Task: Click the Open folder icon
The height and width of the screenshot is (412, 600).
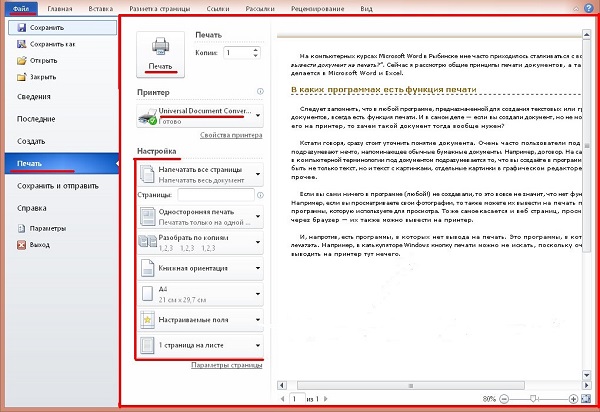Action: pos(11,58)
